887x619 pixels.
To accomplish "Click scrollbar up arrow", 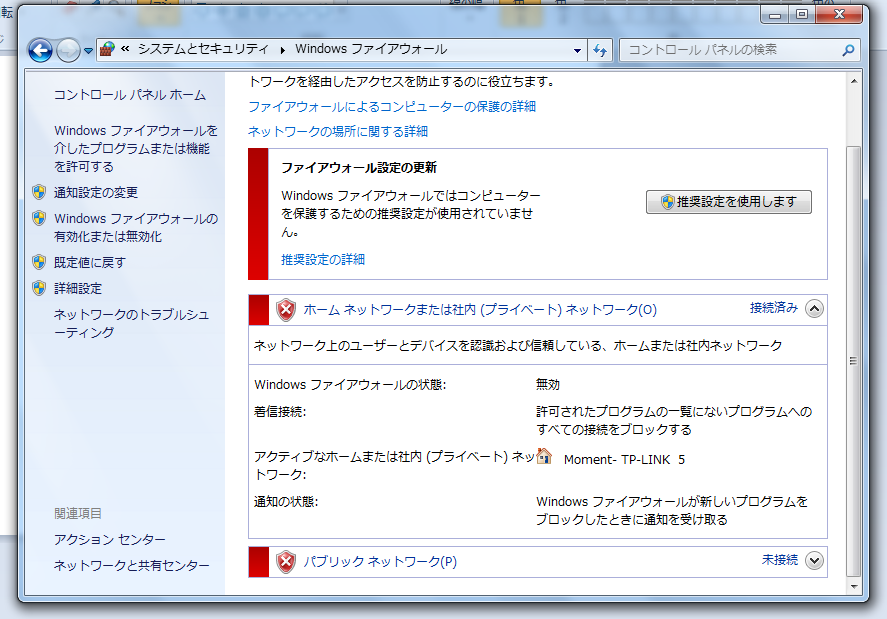I will 854,81.
